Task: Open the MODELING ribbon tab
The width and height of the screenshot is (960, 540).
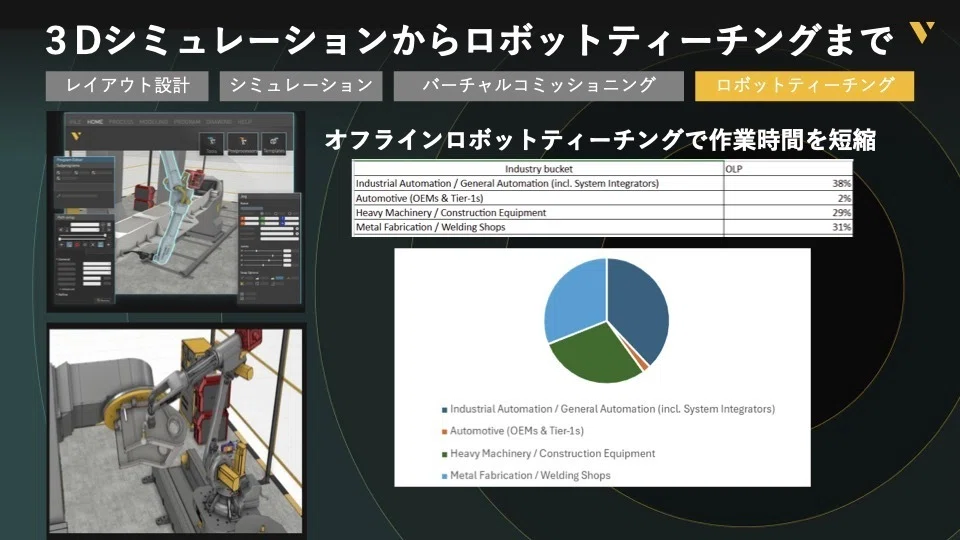Action: (154, 122)
